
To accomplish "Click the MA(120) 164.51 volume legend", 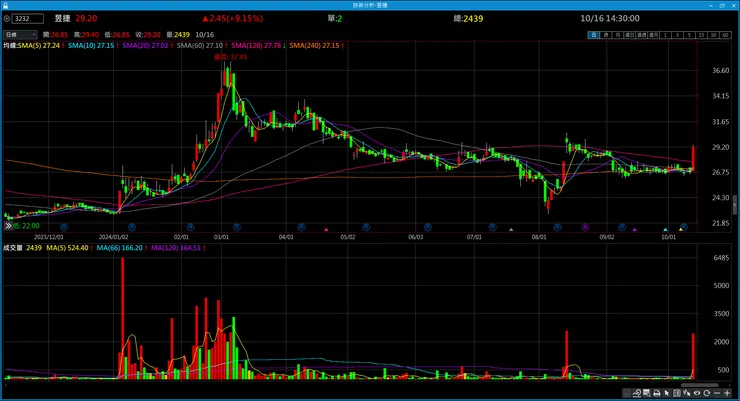I will point(176,248).
